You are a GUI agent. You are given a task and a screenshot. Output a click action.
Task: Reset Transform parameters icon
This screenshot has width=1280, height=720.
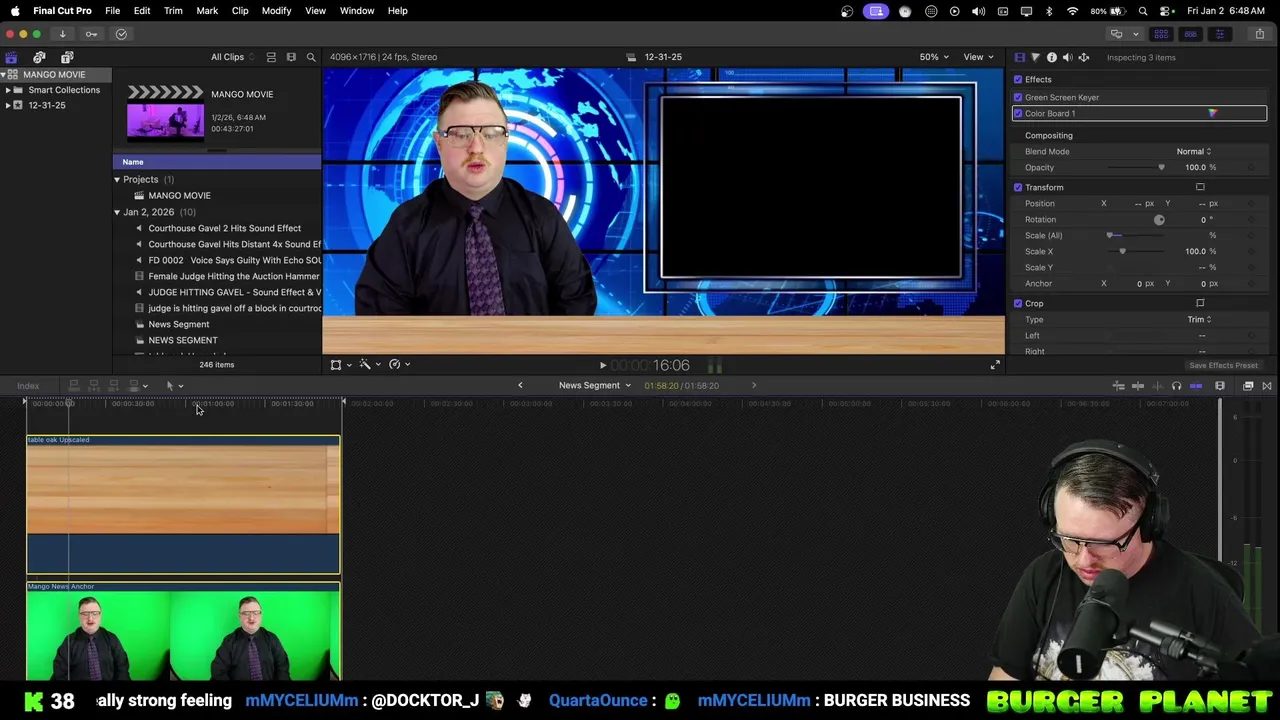[x=1200, y=187]
